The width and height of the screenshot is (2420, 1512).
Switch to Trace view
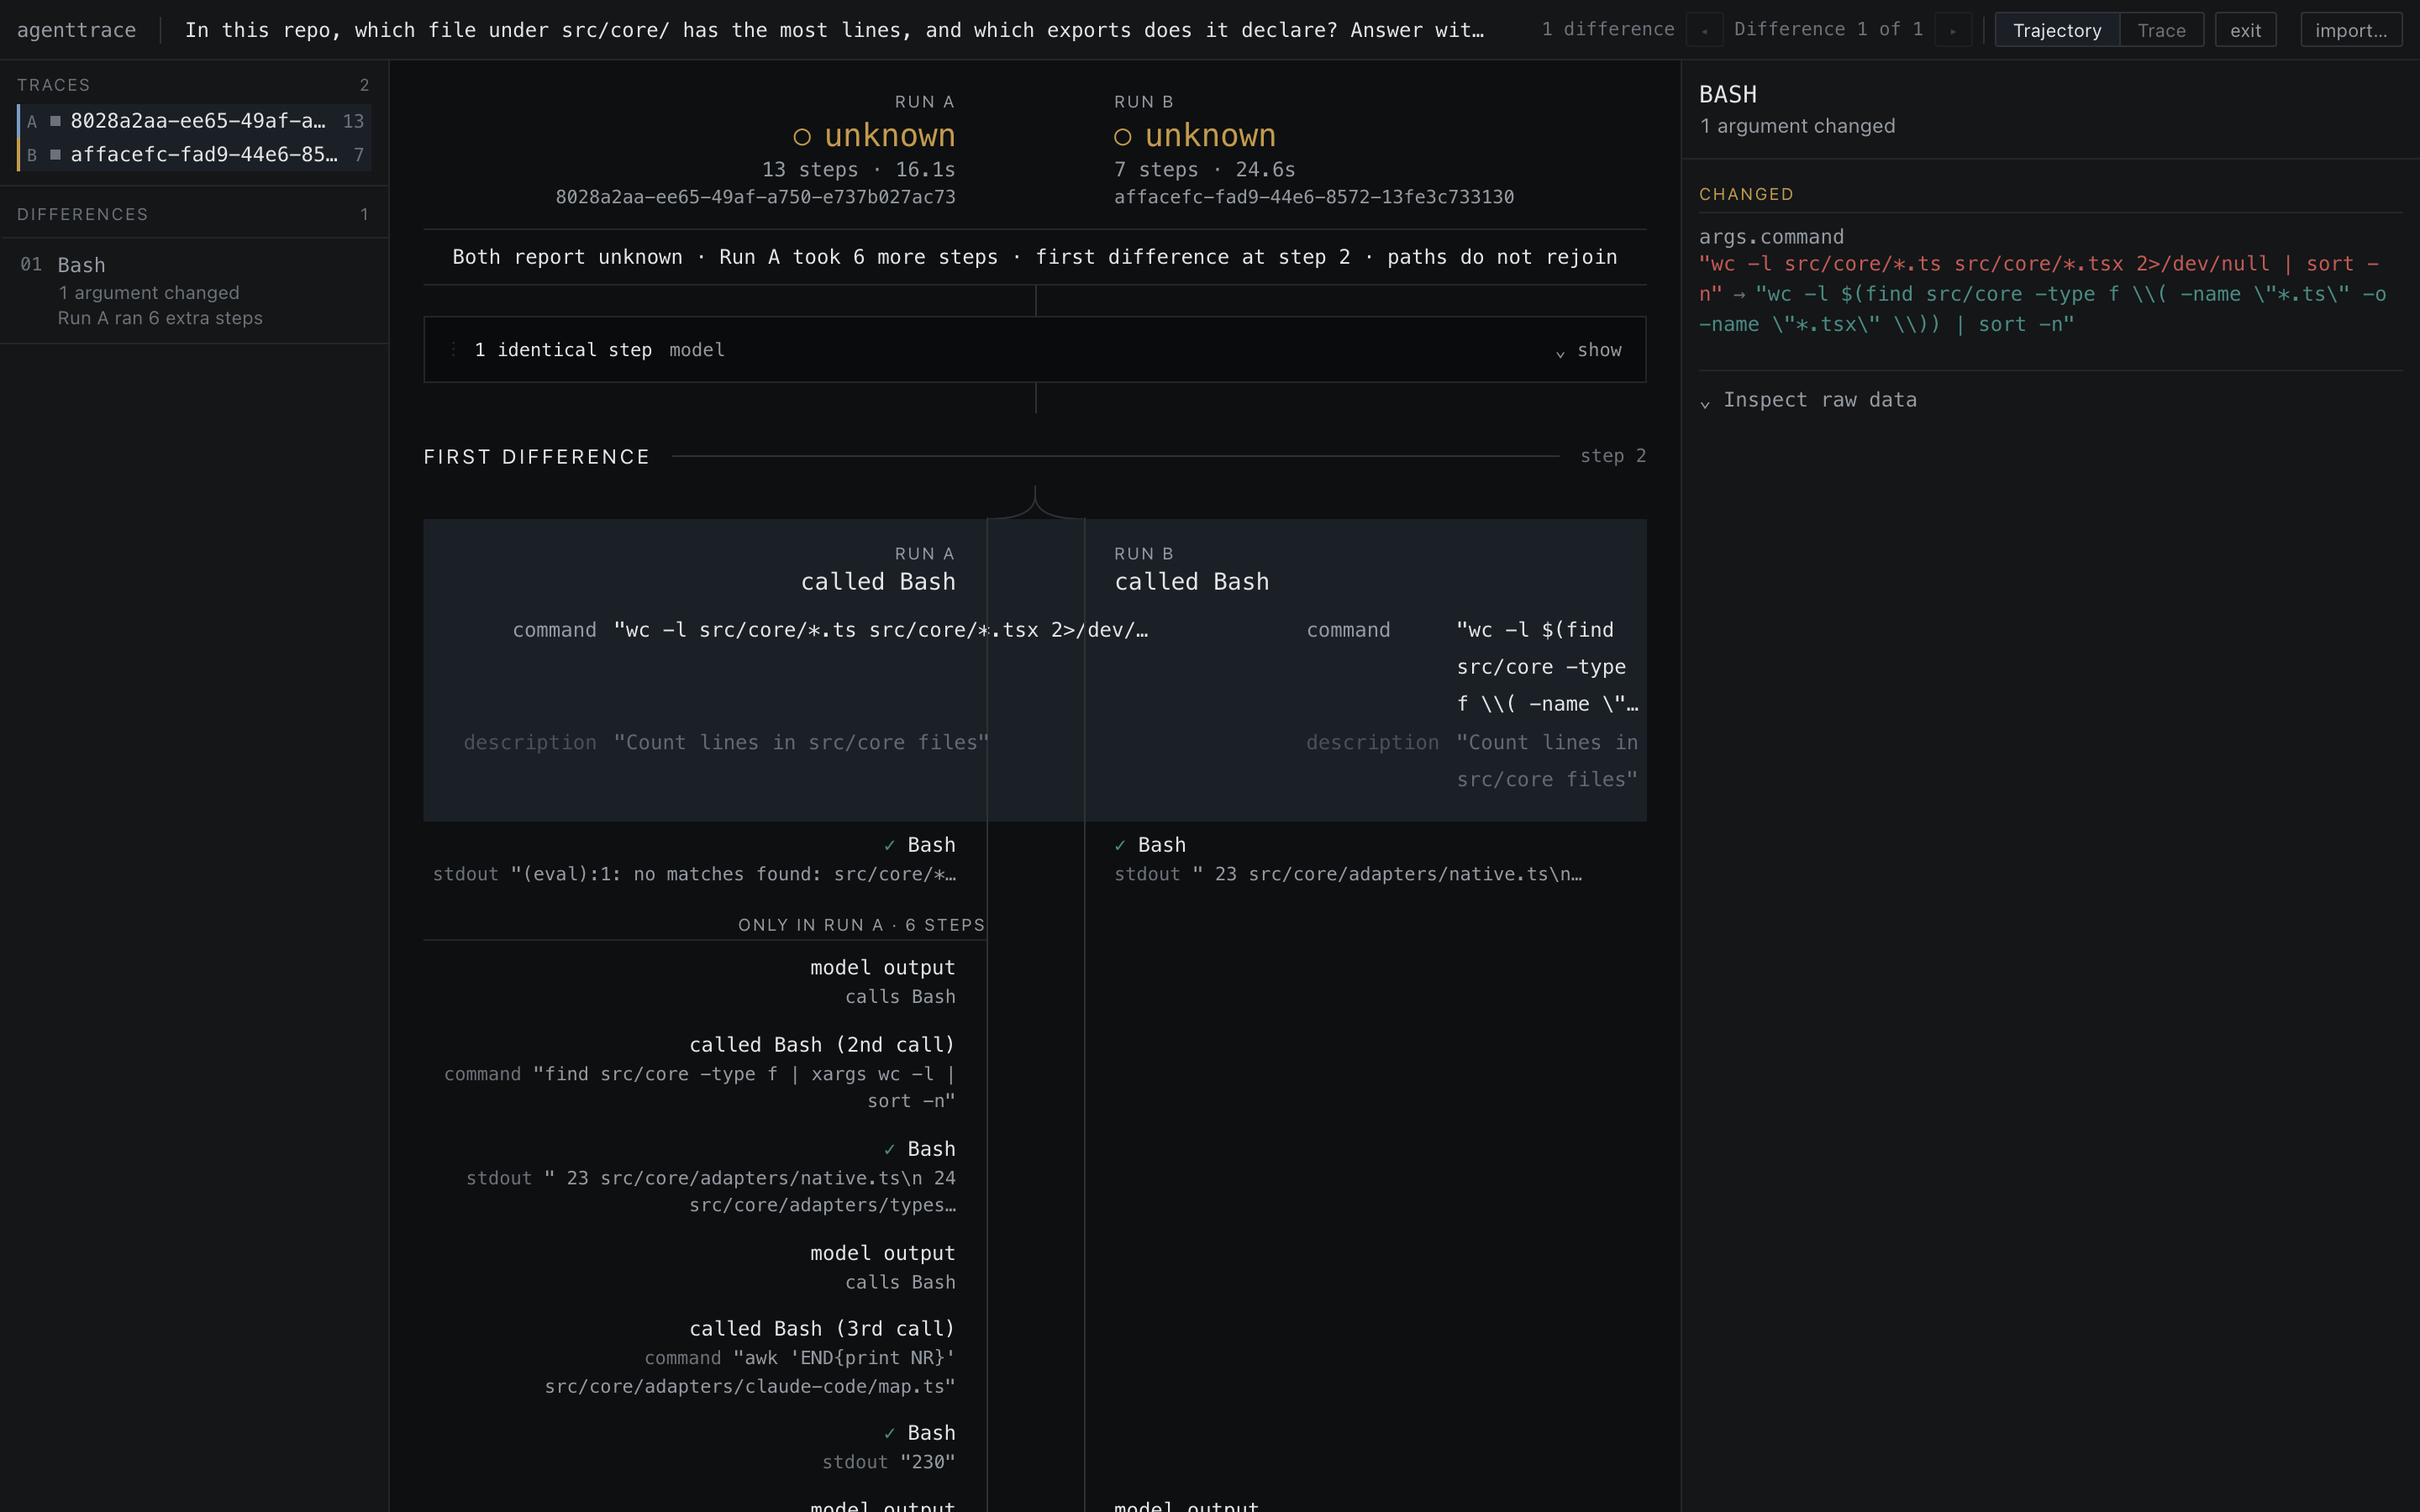point(2161,30)
